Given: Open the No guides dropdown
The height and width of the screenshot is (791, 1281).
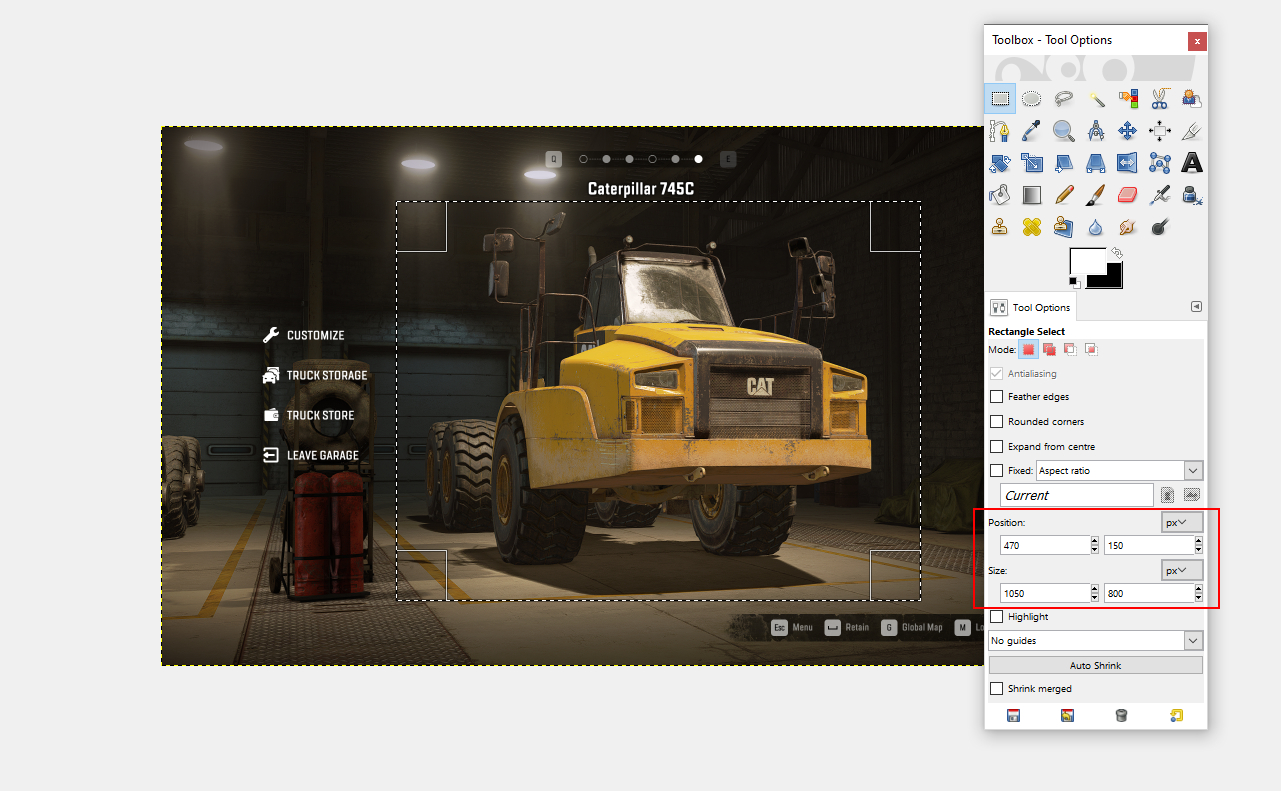Looking at the screenshot, I should (1095, 640).
